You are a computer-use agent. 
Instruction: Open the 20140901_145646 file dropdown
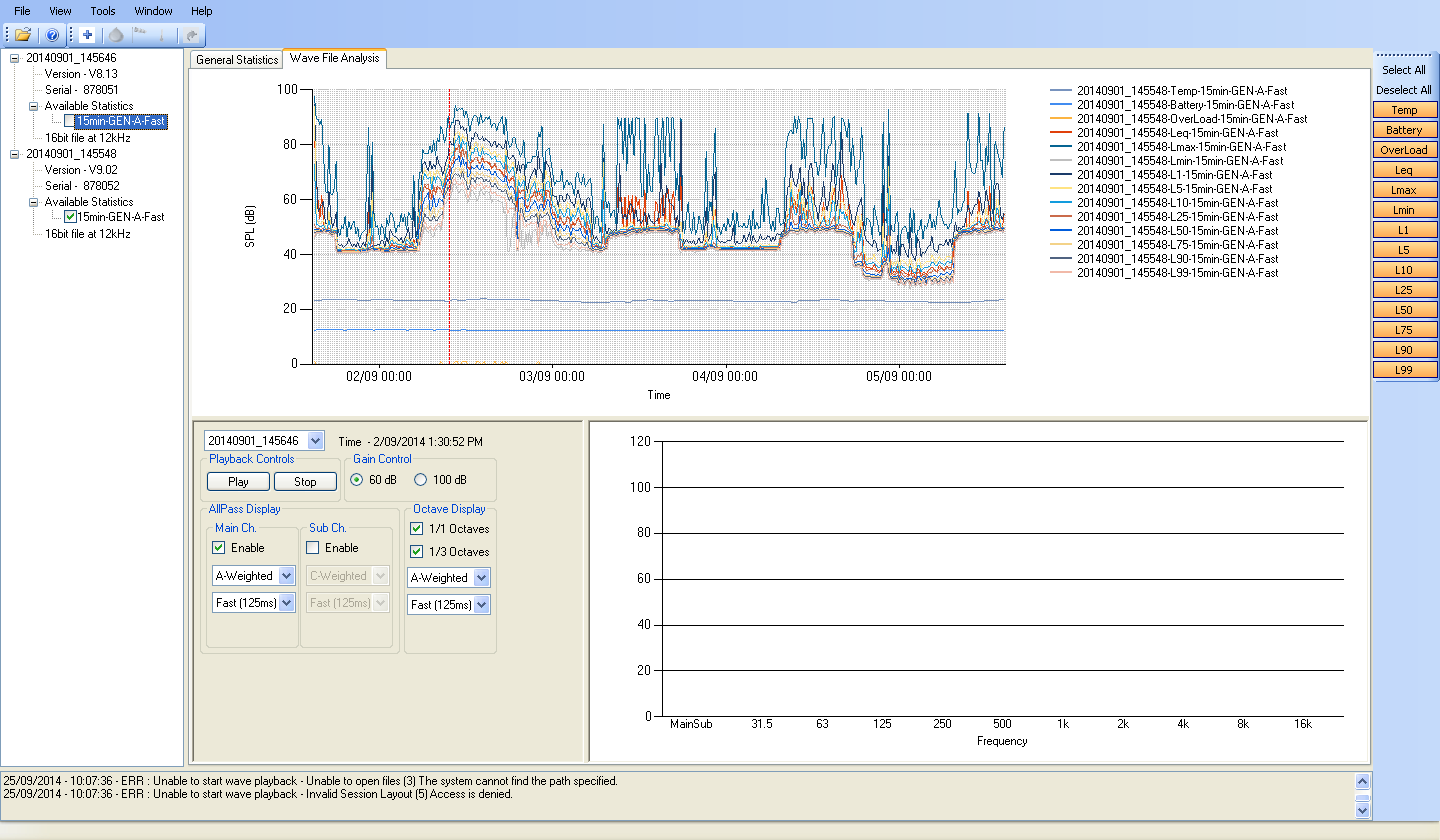(316, 441)
